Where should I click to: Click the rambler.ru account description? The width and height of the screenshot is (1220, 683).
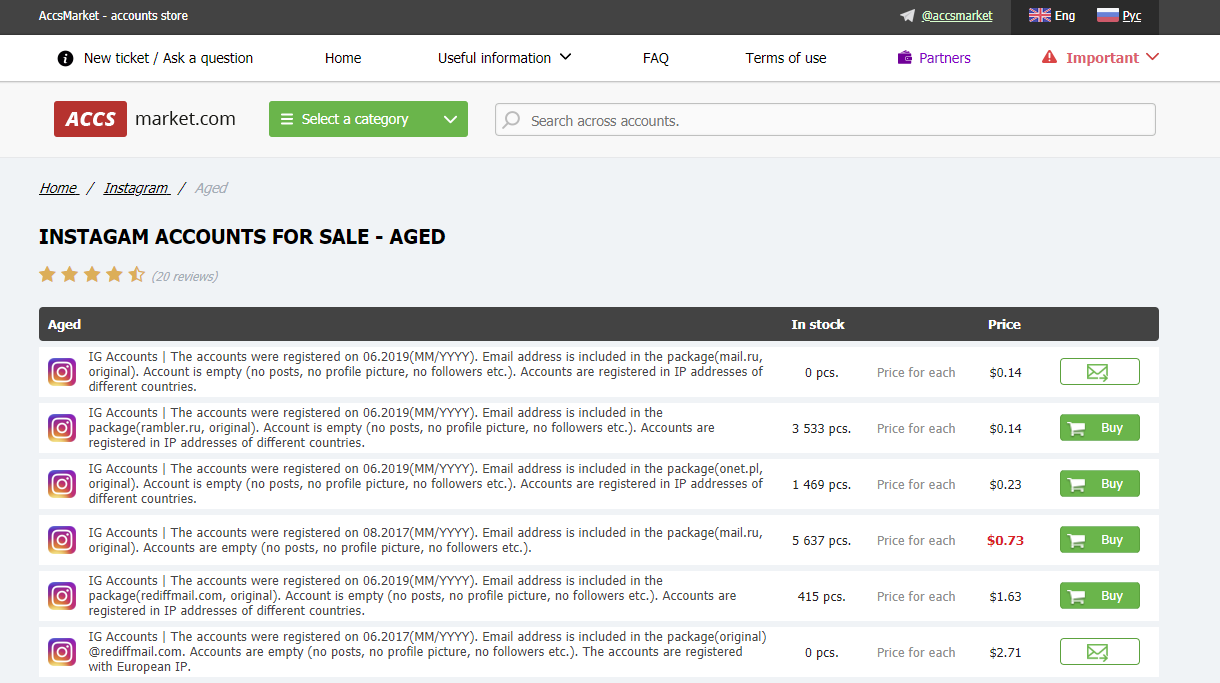402,428
